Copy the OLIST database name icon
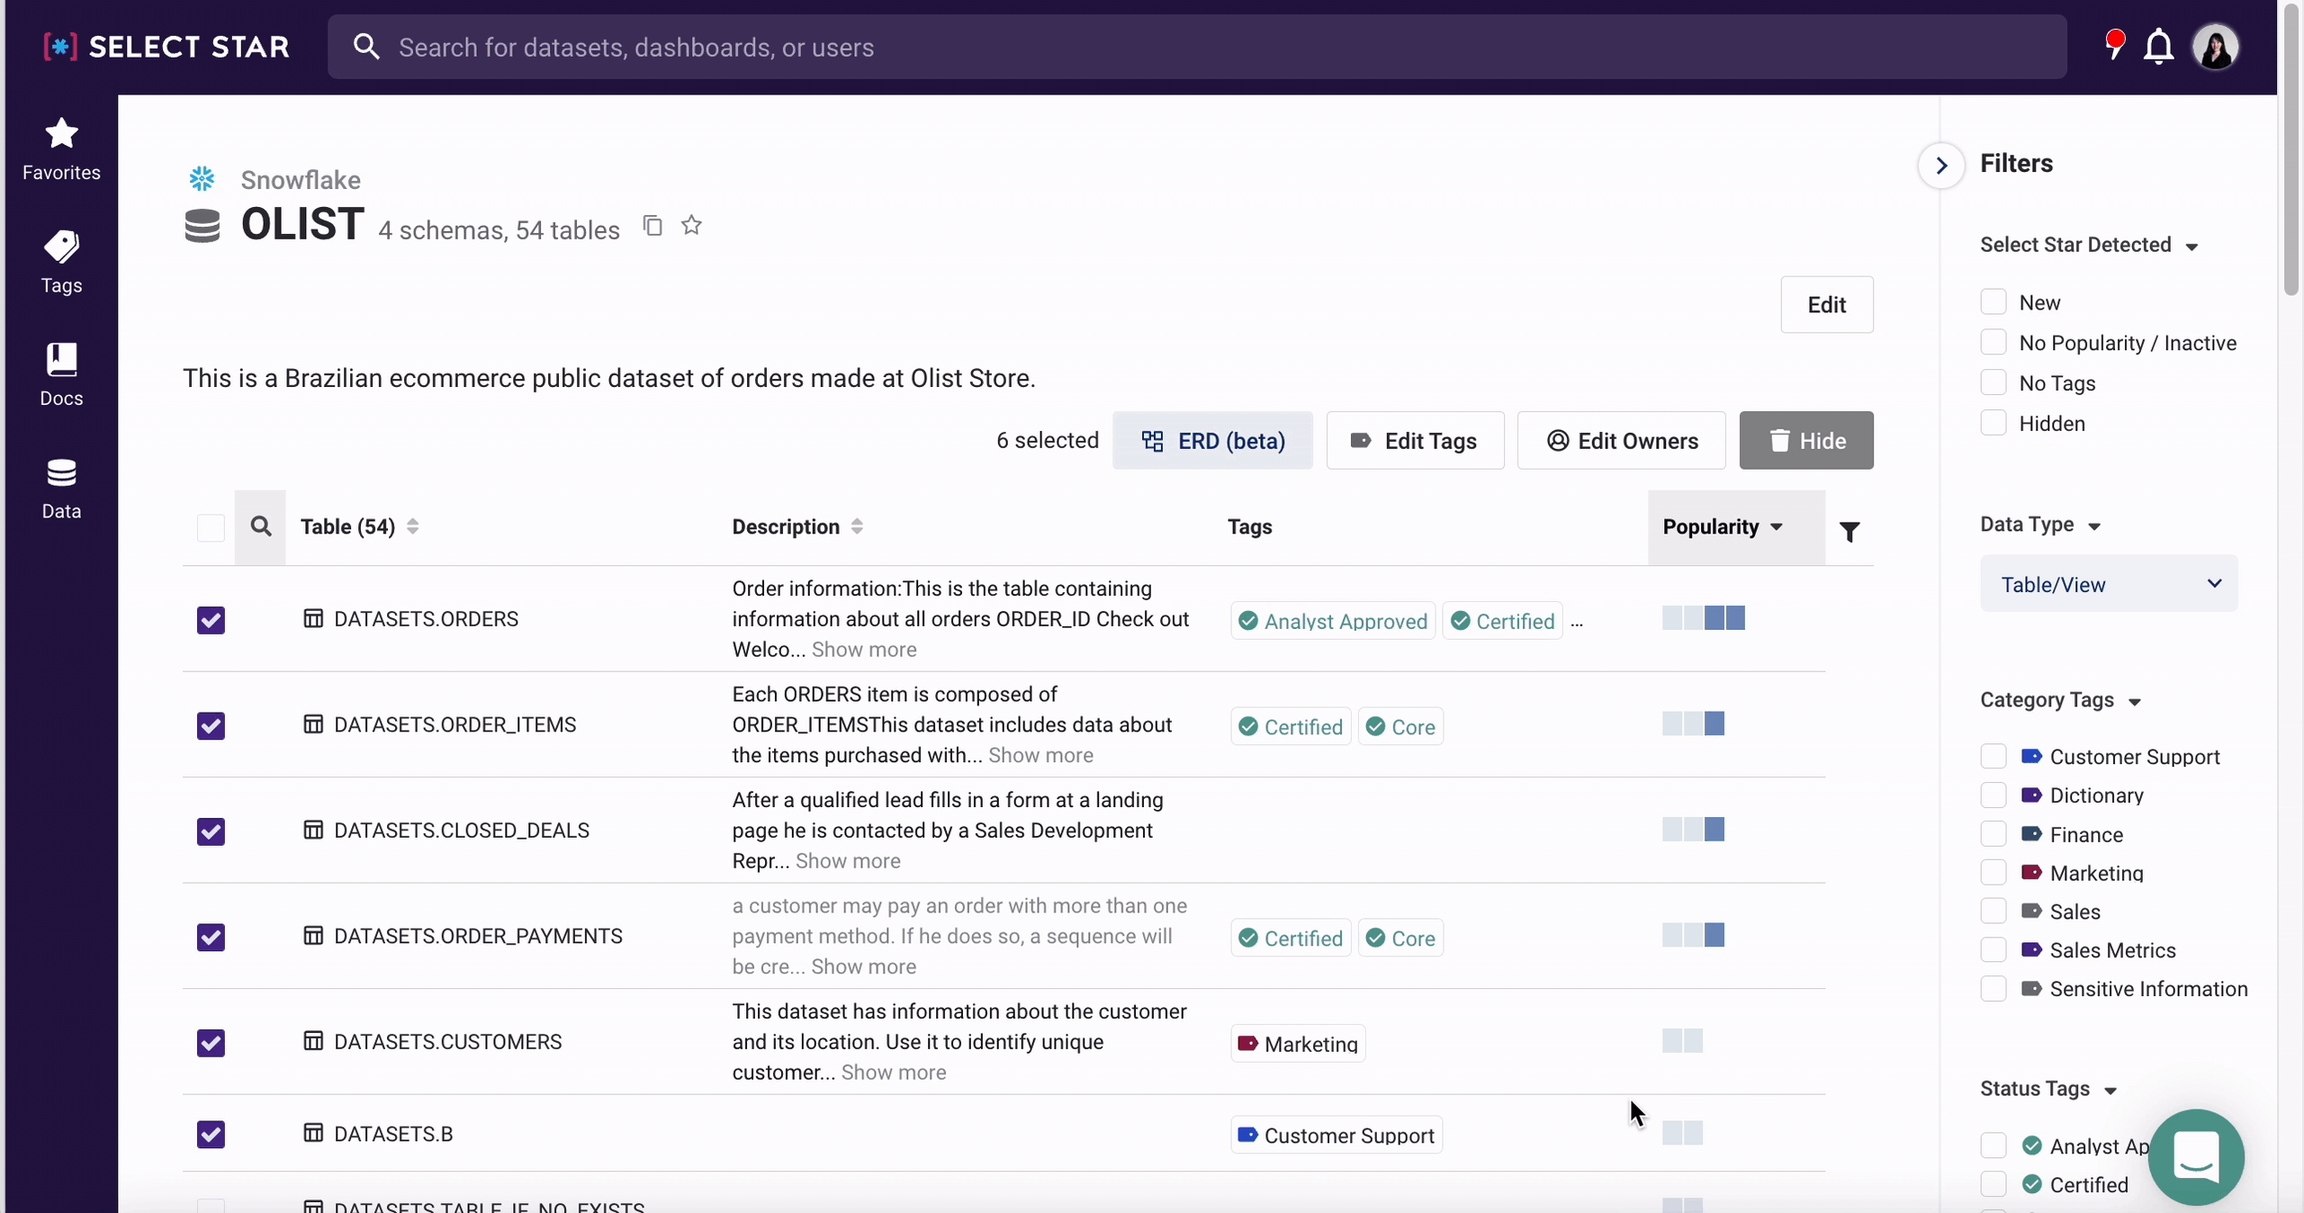The height and width of the screenshot is (1213, 2304). [x=652, y=226]
